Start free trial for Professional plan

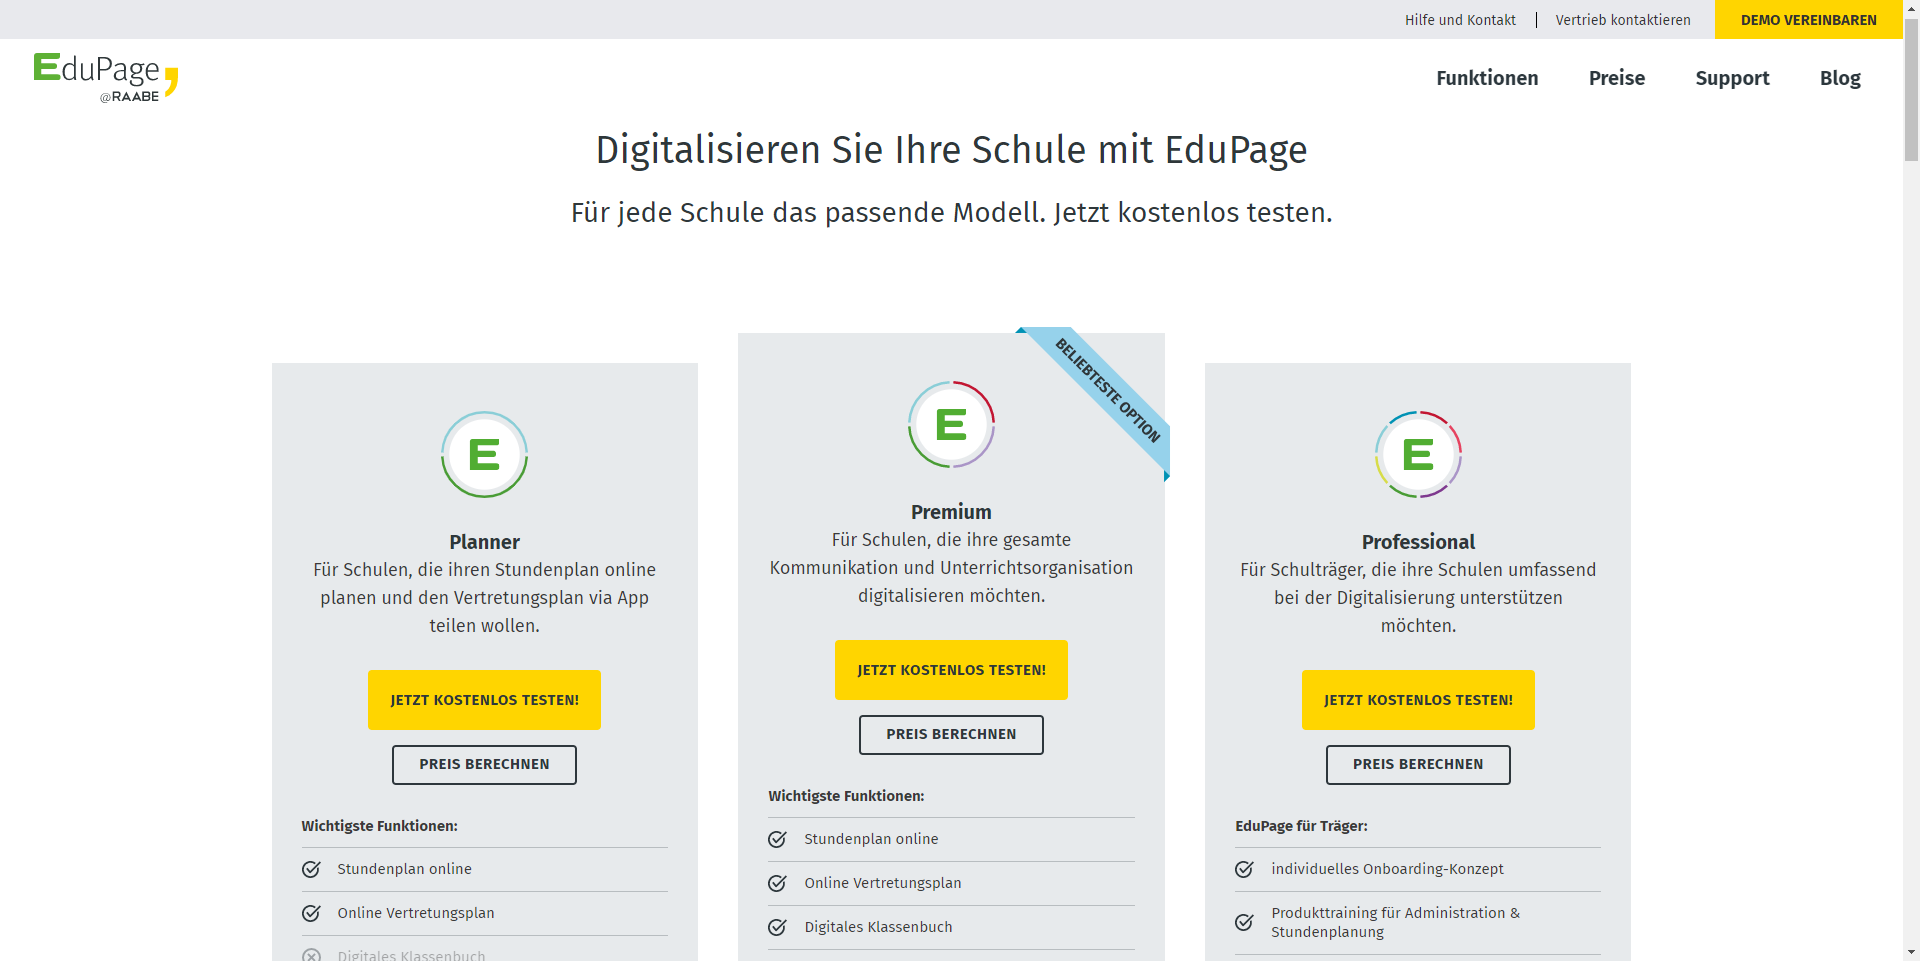pyautogui.click(x=1418, y=700)
